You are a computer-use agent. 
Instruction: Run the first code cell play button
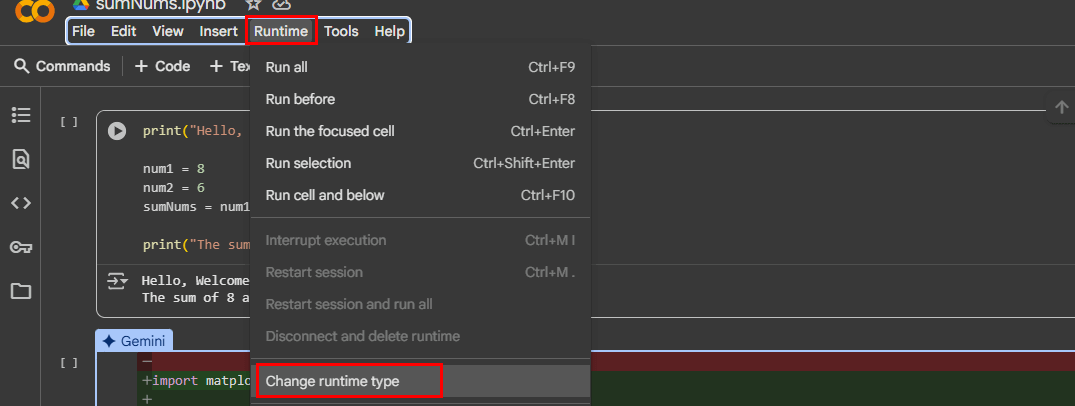[117, 131]
